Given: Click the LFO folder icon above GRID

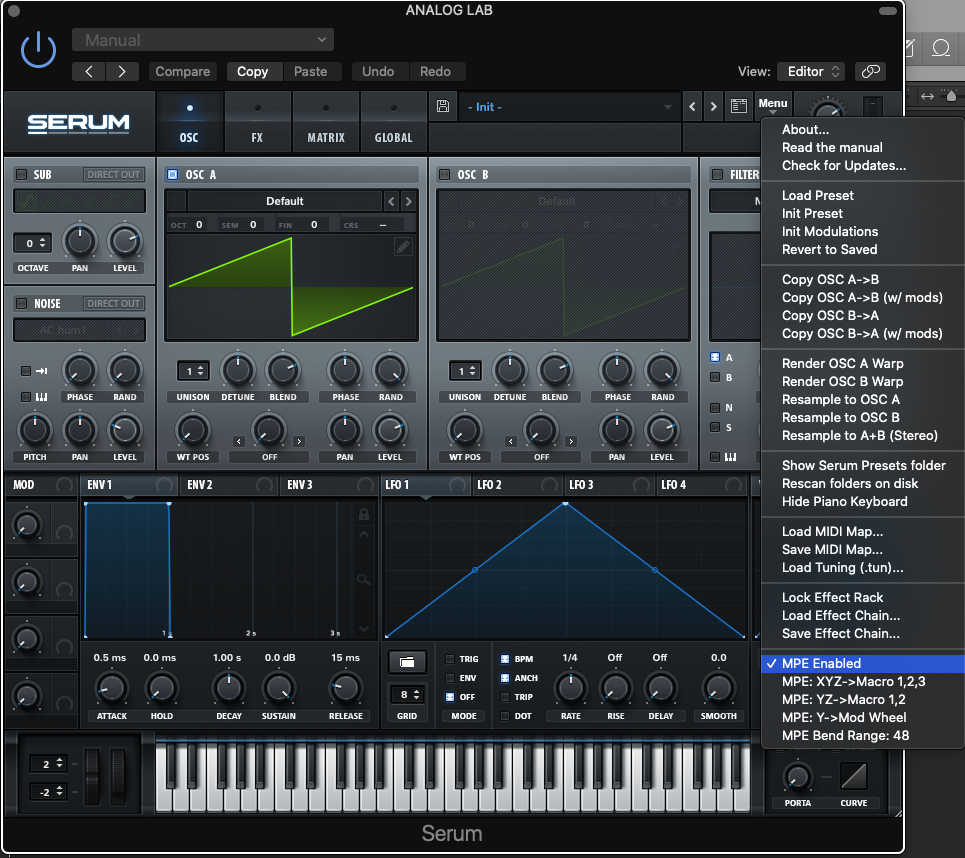Looking at the screenshot, I should [407, 661].
